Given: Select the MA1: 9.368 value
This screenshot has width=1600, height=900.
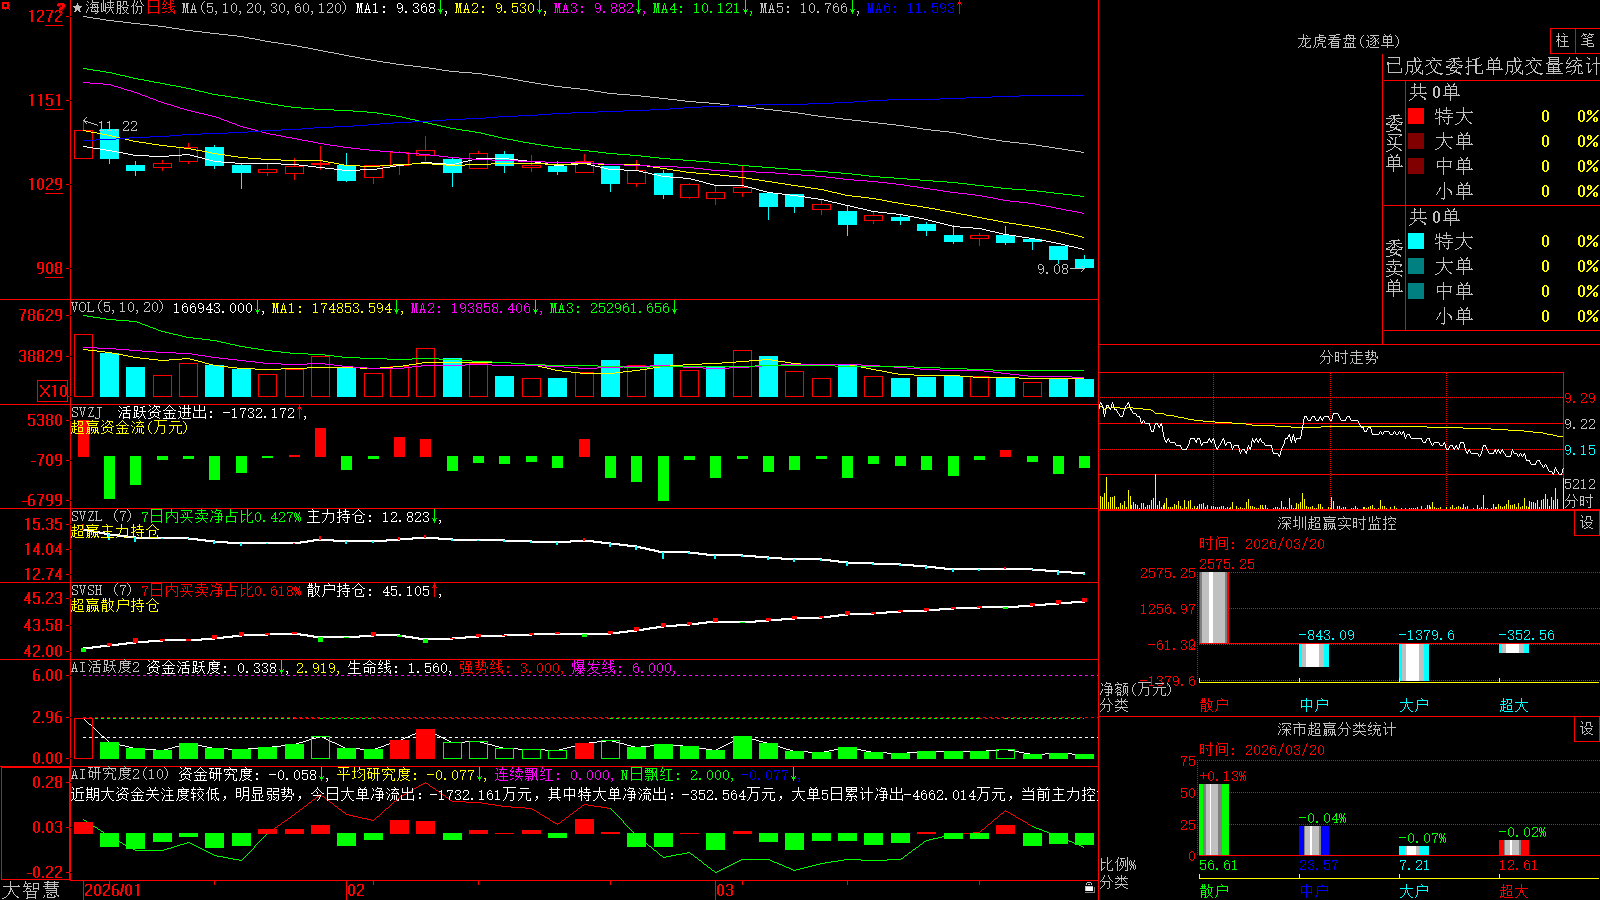Looking at the screenshot, I should [400, 8].
